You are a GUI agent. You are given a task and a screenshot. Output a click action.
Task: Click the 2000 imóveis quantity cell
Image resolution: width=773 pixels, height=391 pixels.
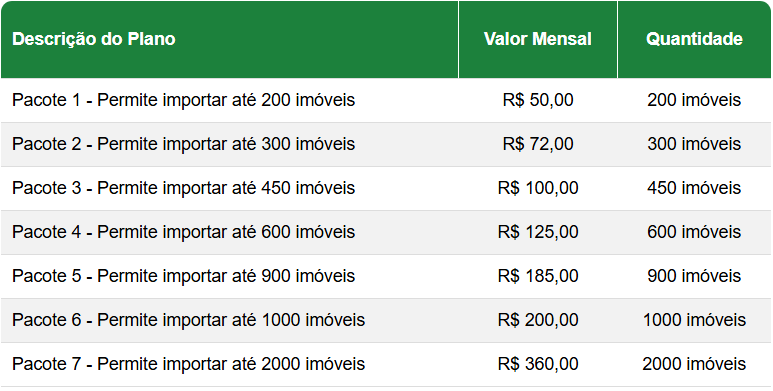coord(694,364)
